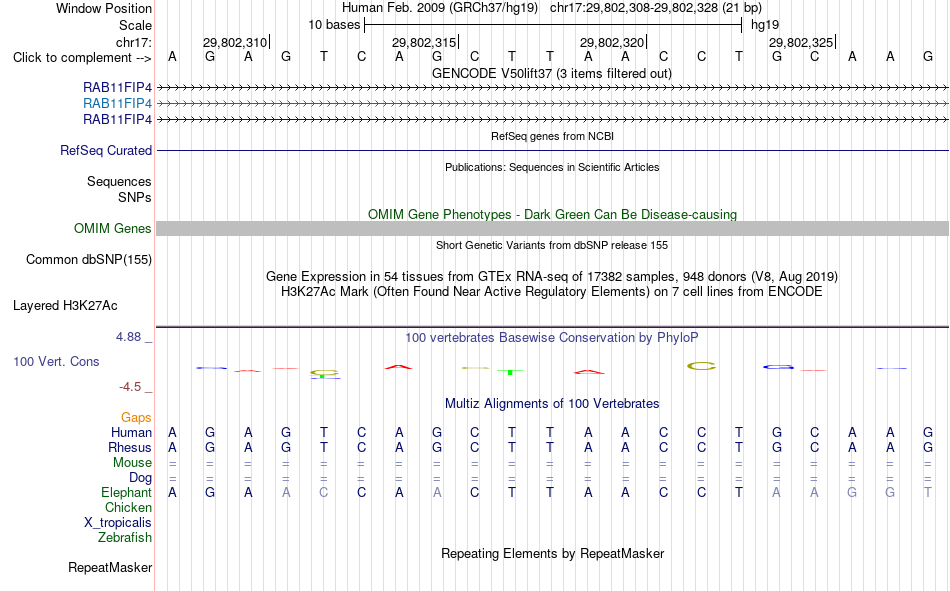
Task: Click '100 vertebrates Basewise Conservation by PhyloP'
Action: [x=552, y=338]
